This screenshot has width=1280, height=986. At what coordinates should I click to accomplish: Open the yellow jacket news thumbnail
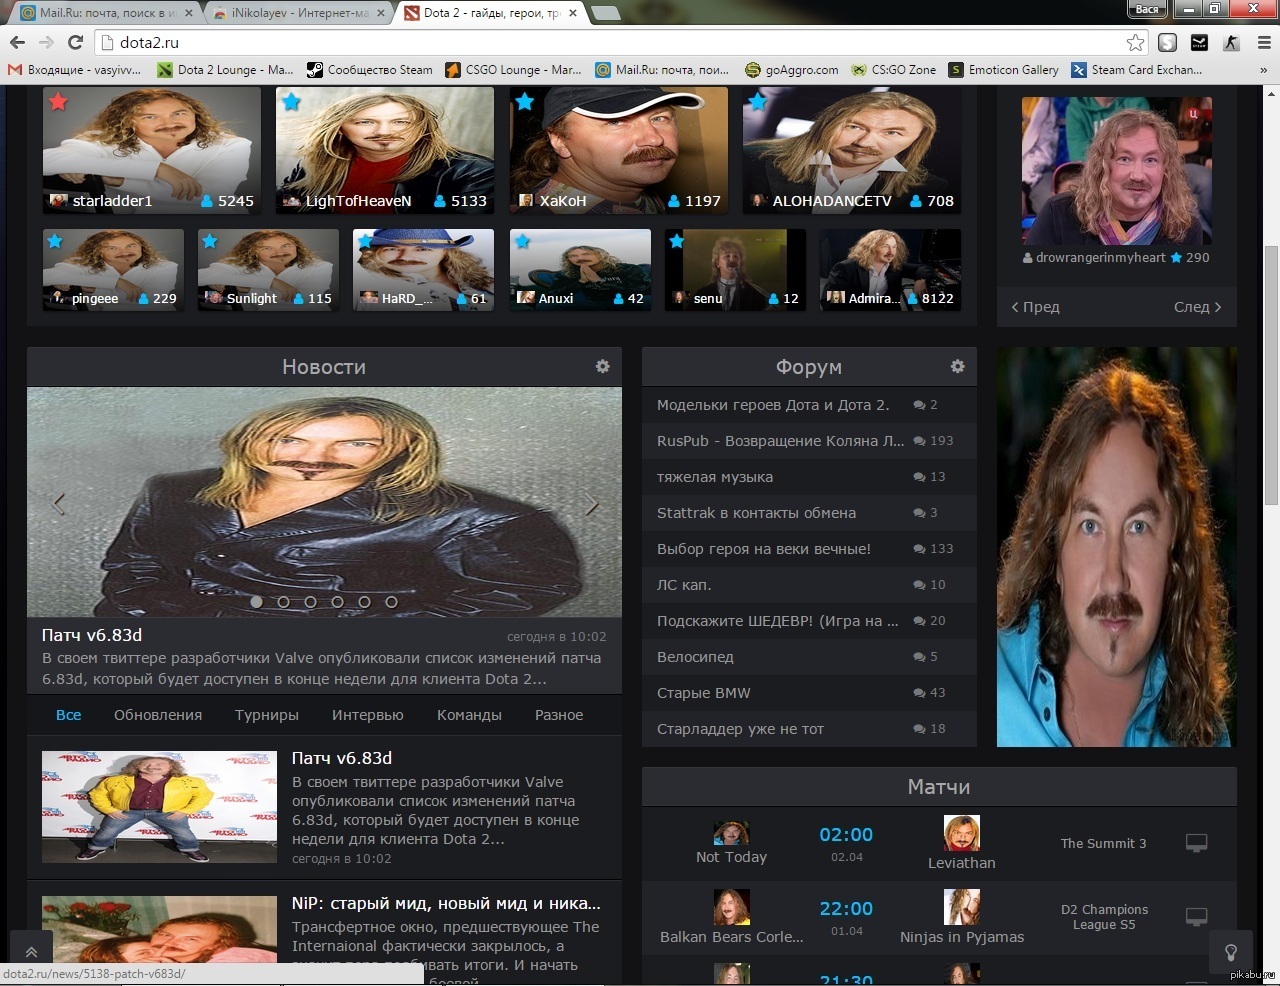tap(159, 807)
